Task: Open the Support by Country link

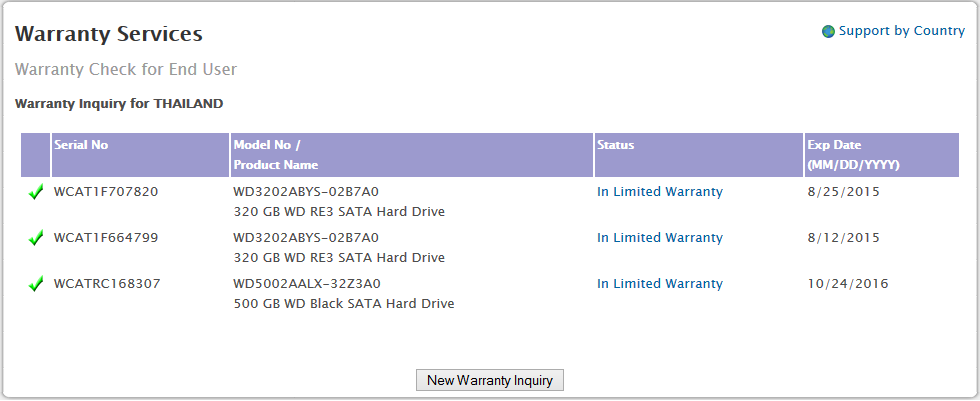Action: (x=901, y=31)
